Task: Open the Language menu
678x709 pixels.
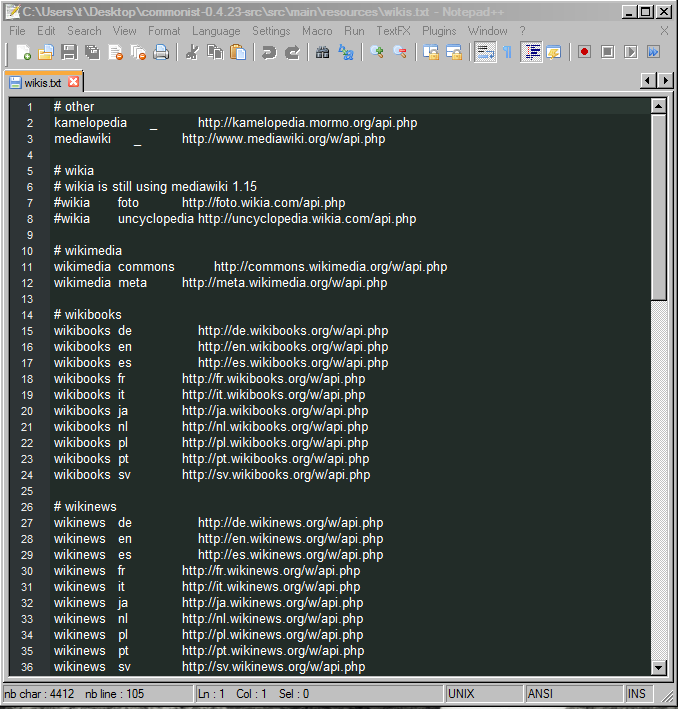Action: 216,31
